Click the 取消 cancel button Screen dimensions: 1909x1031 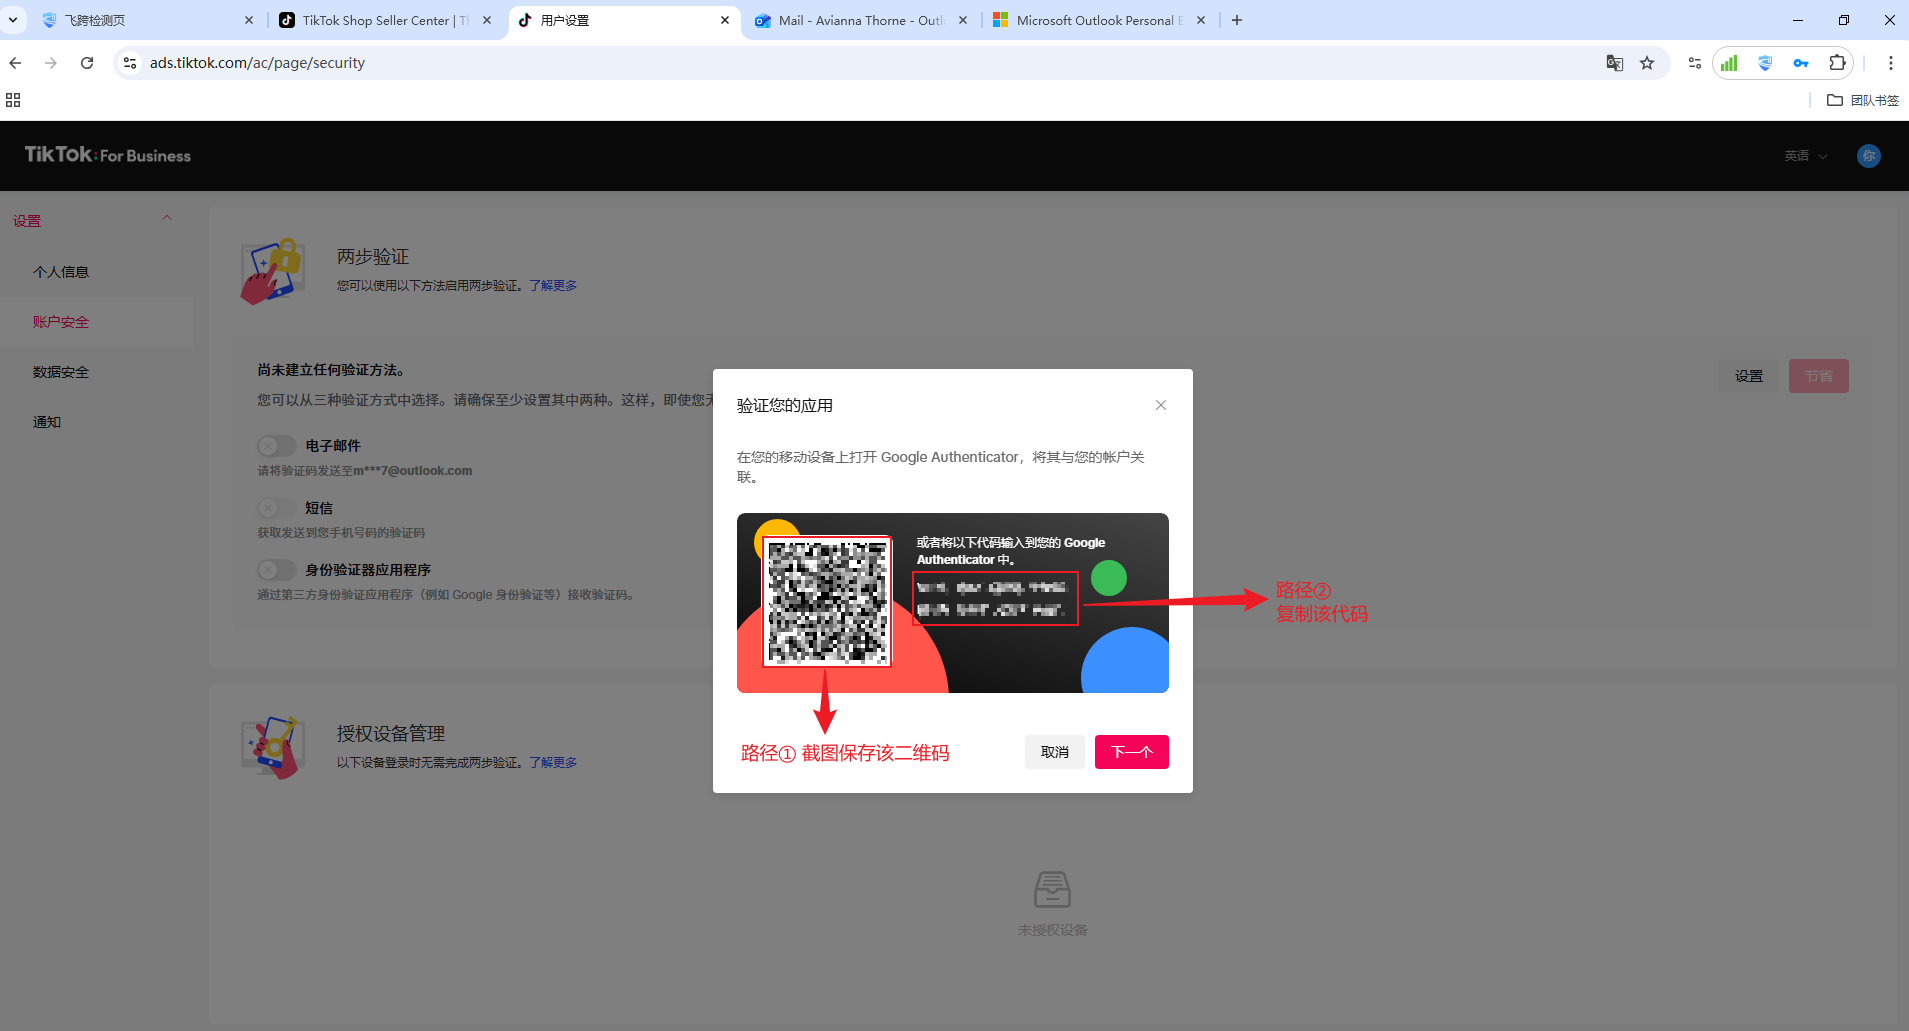point(1055,752)
